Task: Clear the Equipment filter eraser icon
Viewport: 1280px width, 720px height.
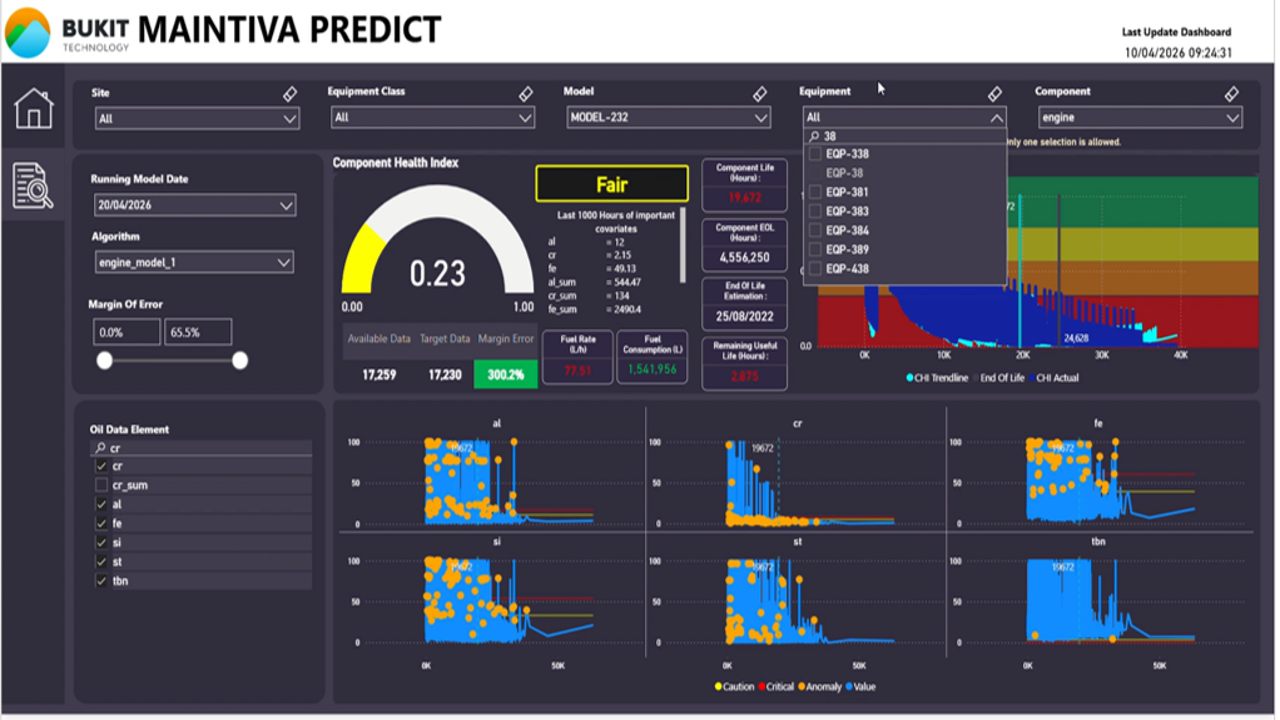Action: [x=995, y=94]
